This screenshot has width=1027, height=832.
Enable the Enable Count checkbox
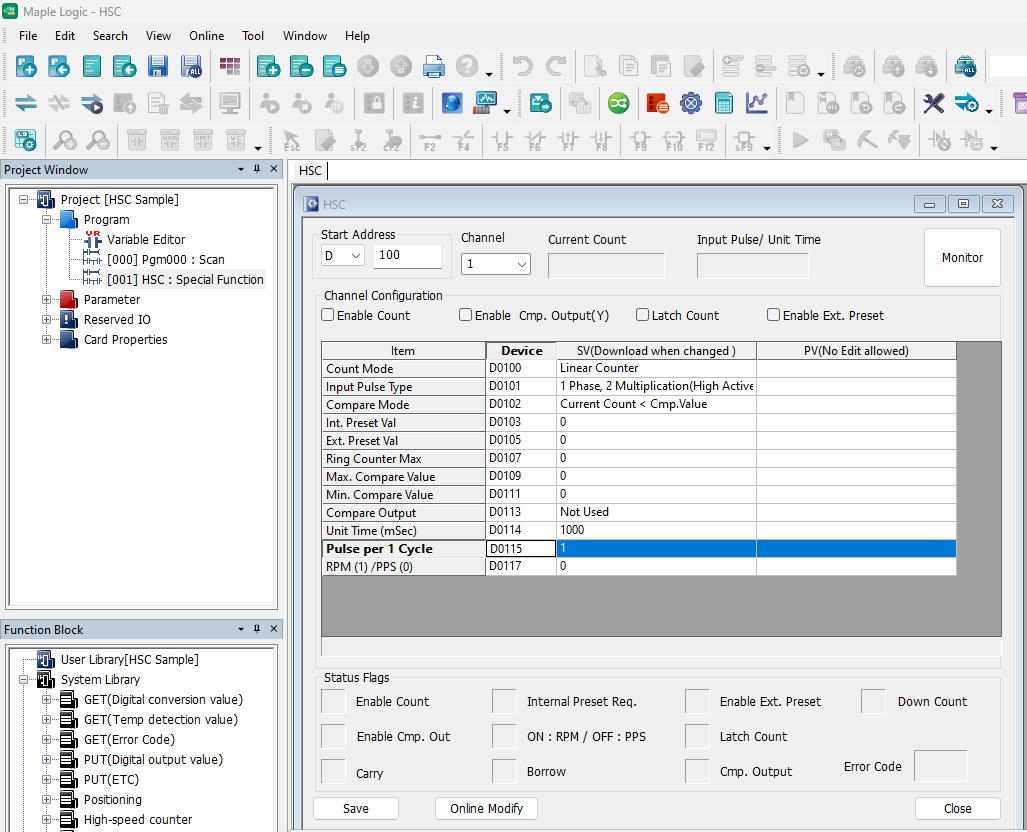pos(328,315)
